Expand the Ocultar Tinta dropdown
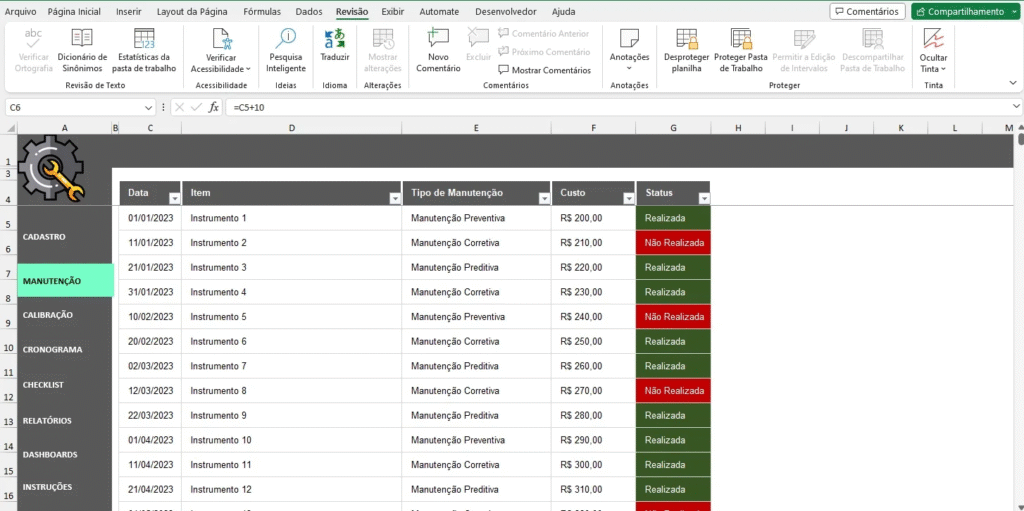Screen dimensions: 1024x511 coord(943,70)
